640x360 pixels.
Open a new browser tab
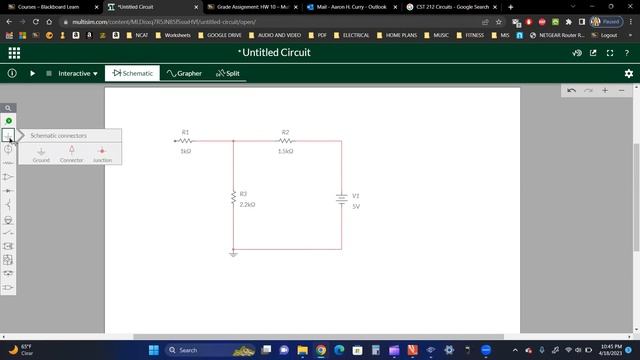tap(510, 7)
